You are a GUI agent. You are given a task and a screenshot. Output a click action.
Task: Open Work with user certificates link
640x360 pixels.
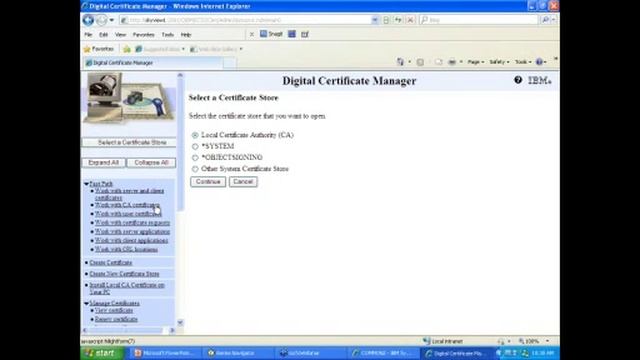[x=128, y=214]
